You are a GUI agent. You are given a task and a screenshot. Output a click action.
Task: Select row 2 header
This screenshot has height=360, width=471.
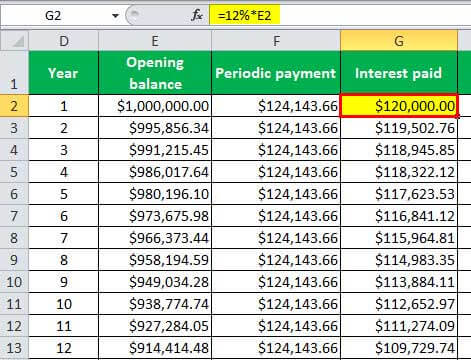[14, 106]
